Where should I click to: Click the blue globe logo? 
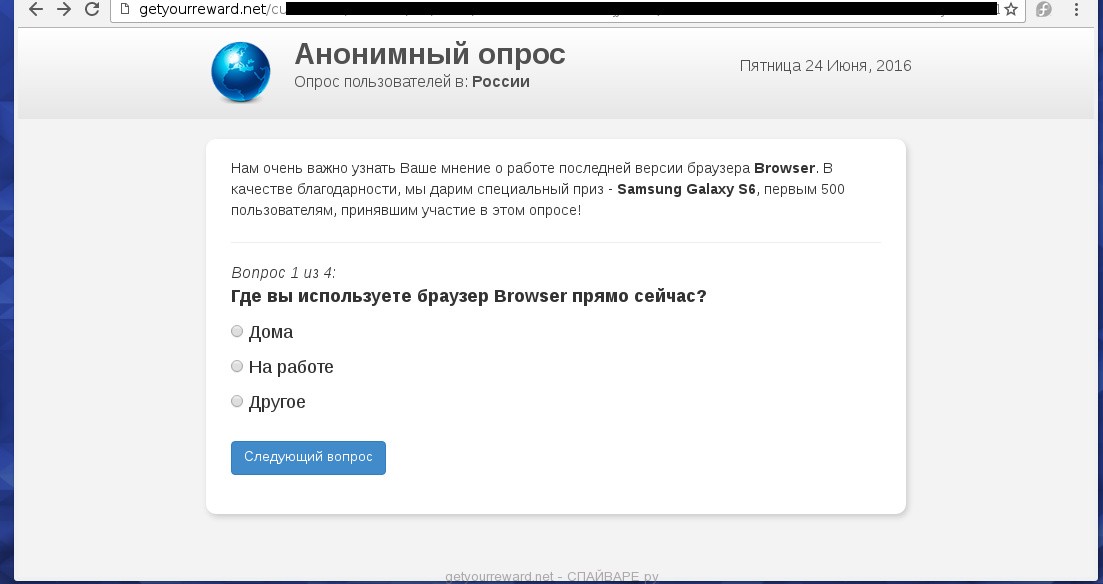coord(241,72)
